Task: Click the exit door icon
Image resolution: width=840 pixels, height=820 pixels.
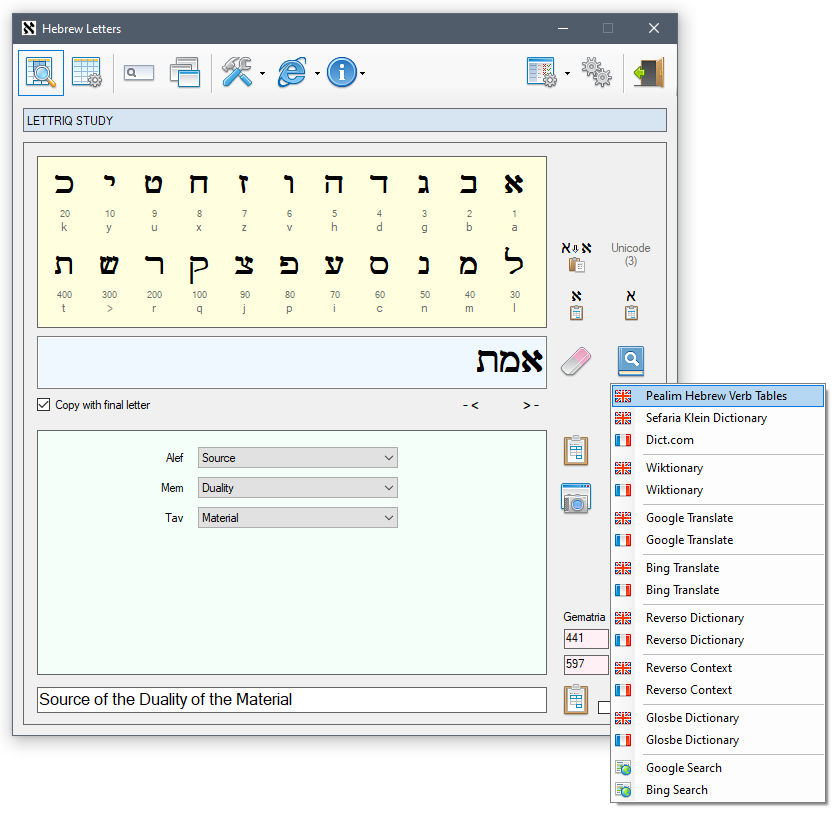Action: click(649, 72)
